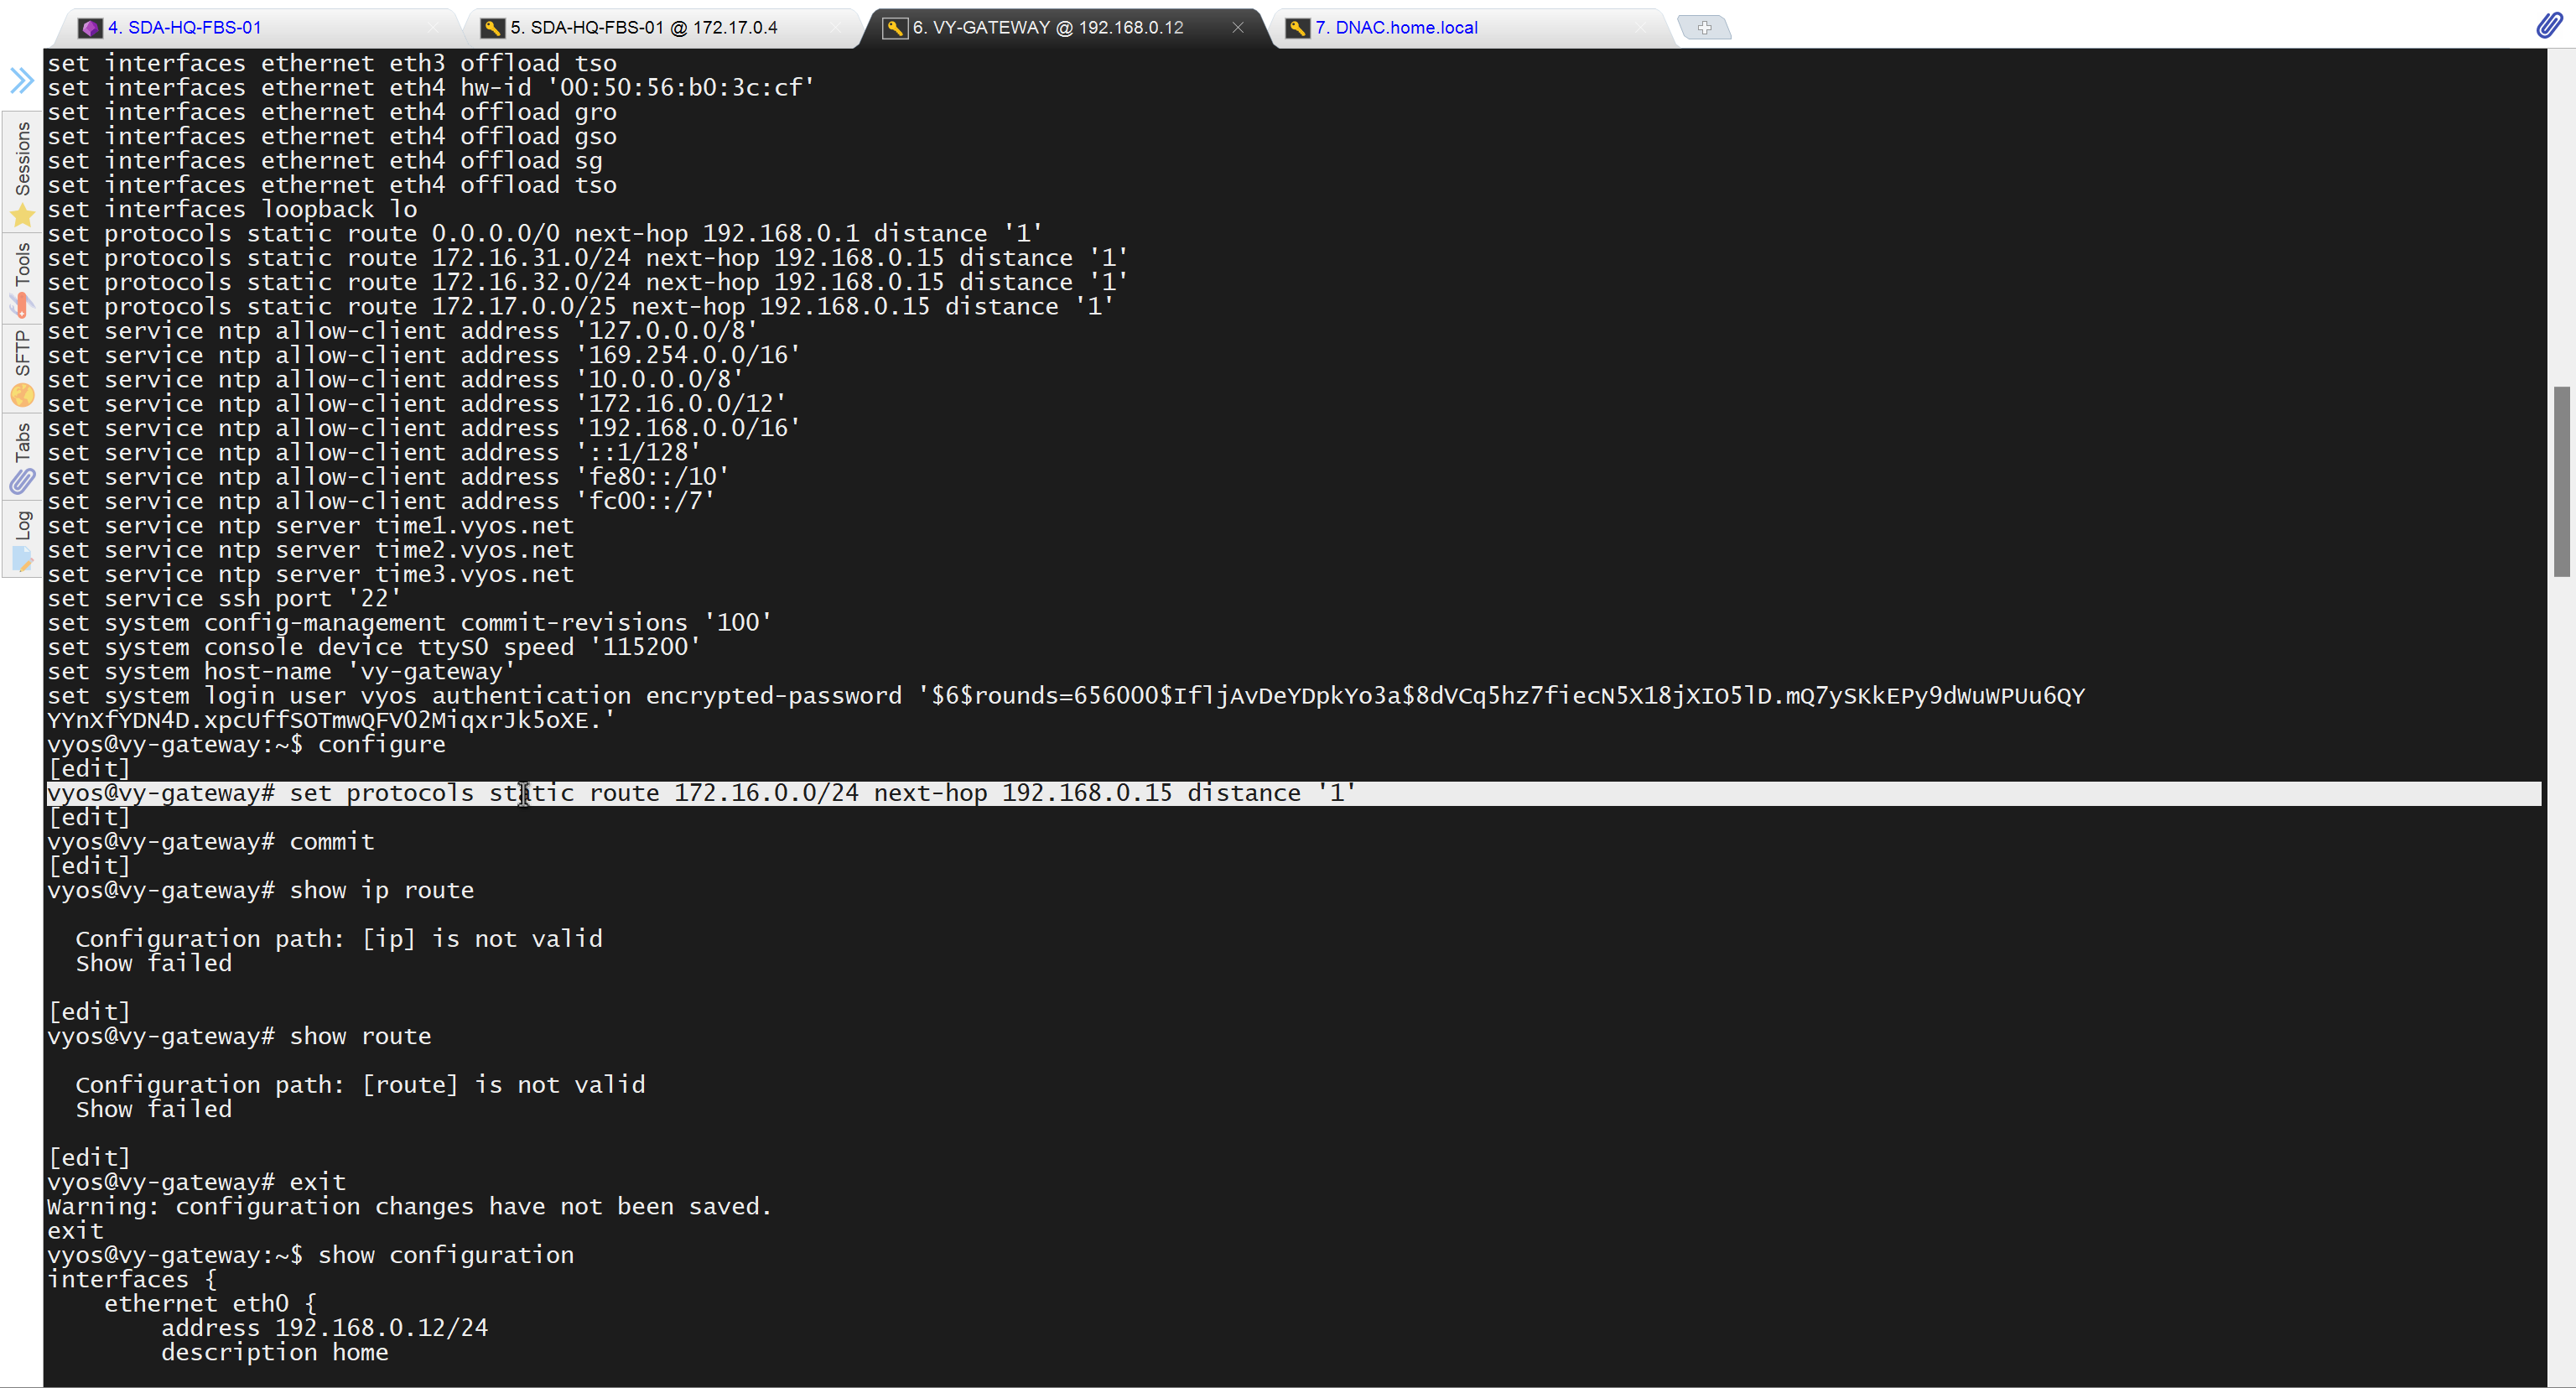Click purple gem icon on tab 4
Image resolution: width=2576 pixels, height=1388 pixels.
pos(90,28)
